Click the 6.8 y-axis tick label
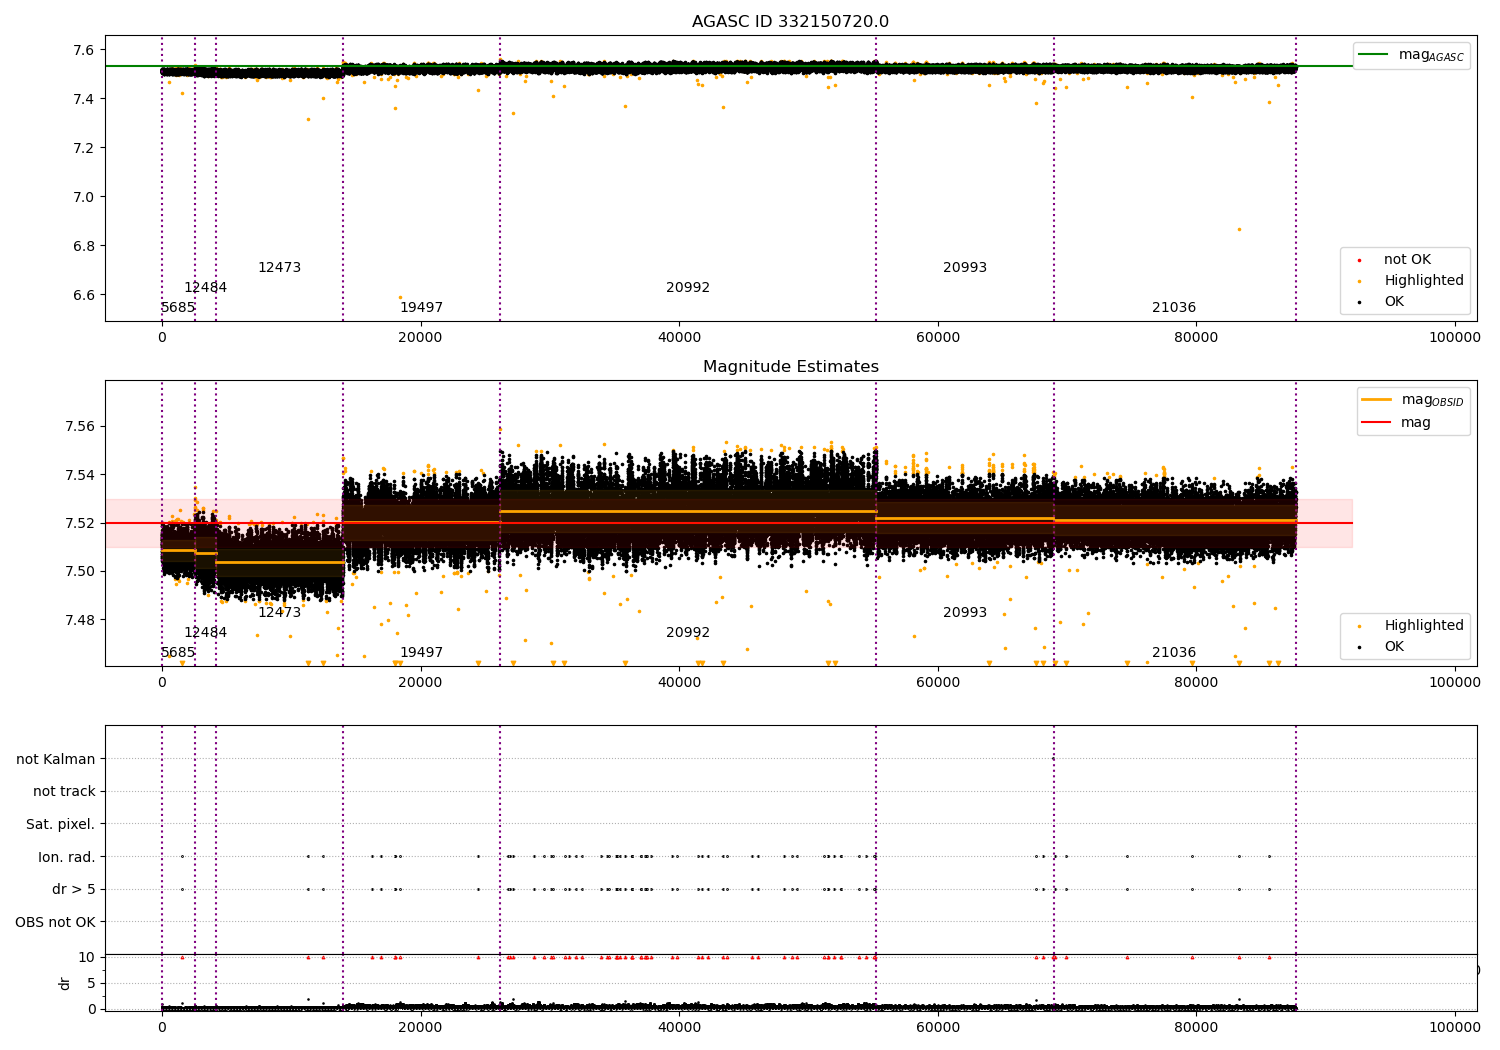 pyautogui.click(x=85, y=247)
